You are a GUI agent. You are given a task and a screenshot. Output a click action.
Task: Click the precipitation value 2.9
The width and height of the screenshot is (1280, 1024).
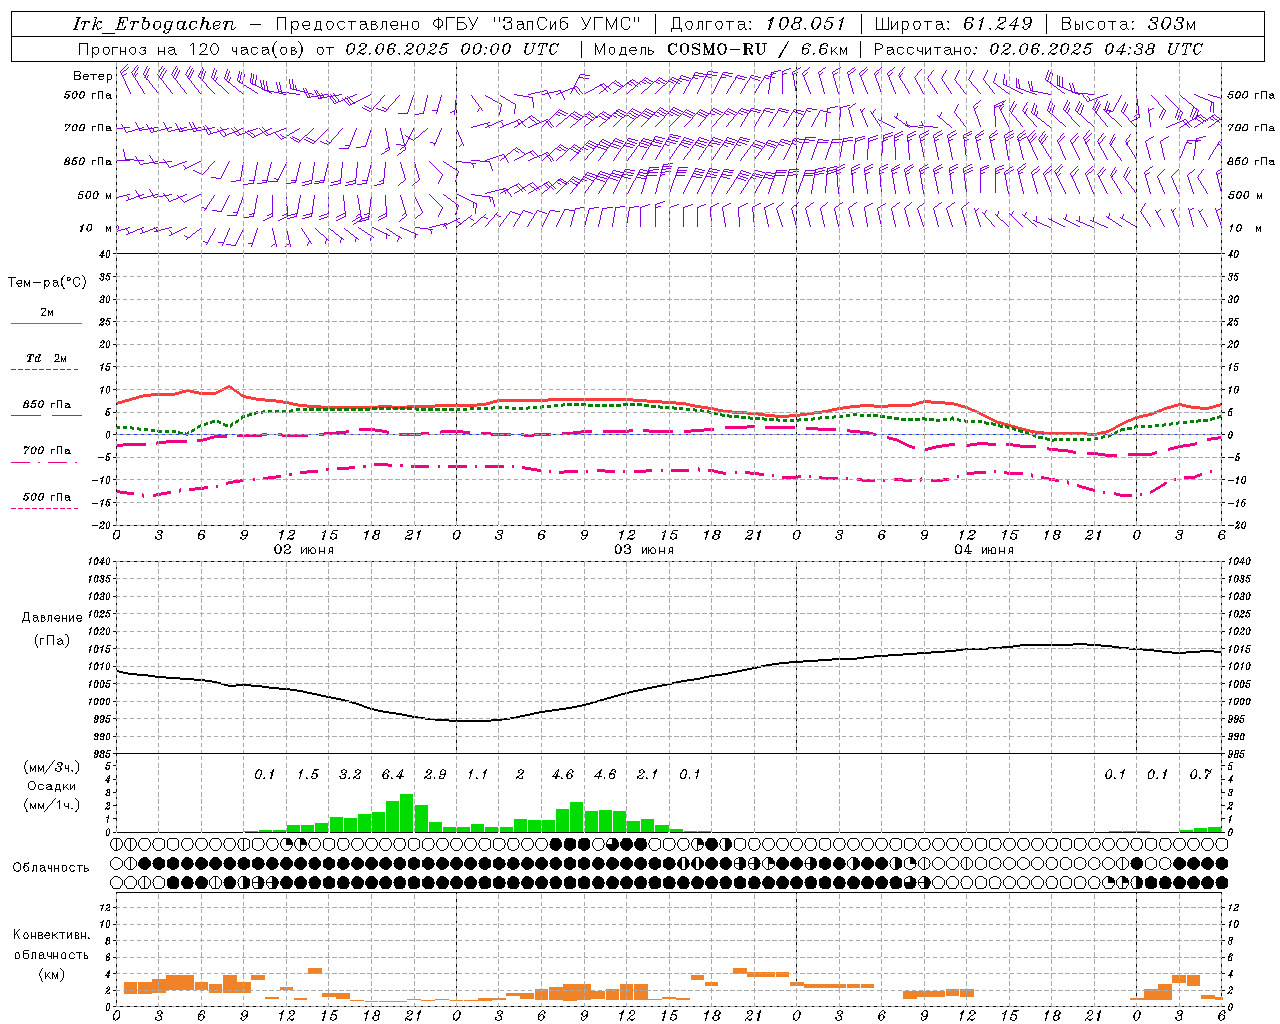[x=435, y=775]
